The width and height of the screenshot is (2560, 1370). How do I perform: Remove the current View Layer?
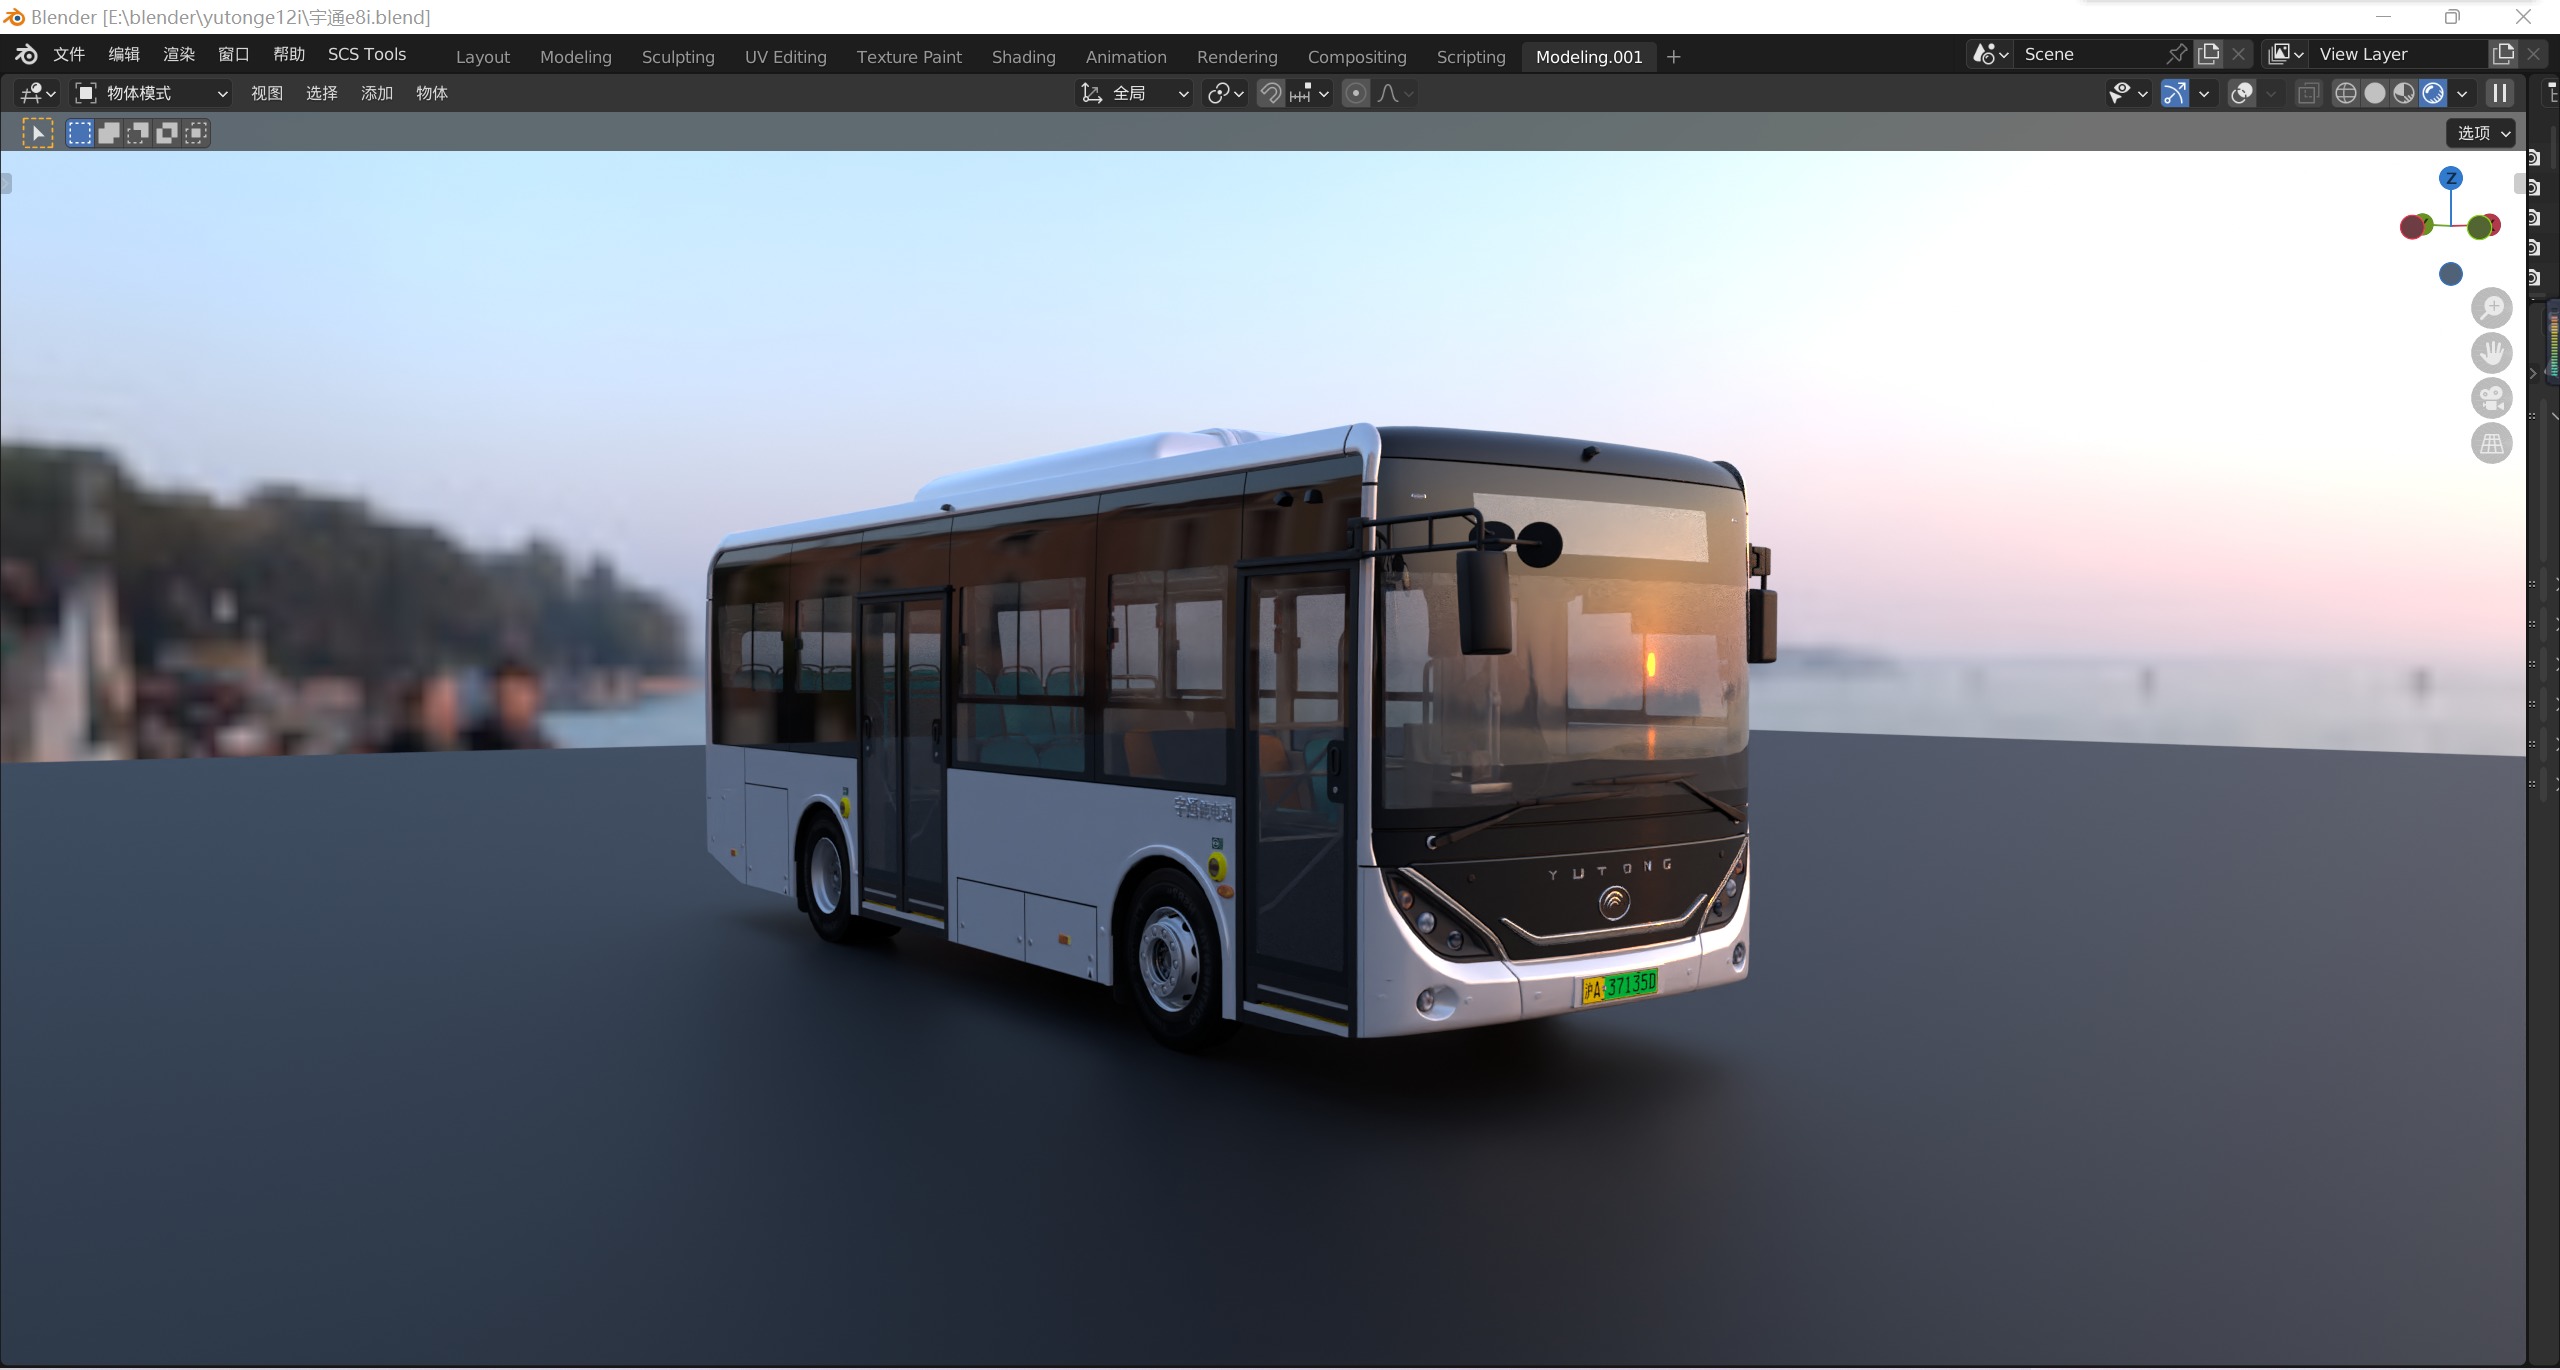(2534, 54)
